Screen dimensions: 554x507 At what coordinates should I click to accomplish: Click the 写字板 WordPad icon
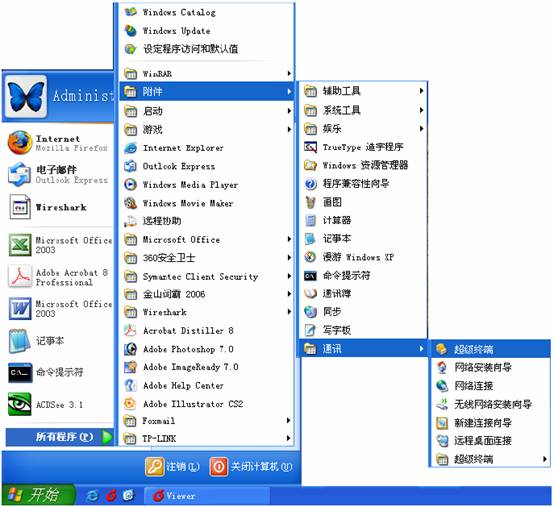[310, 330]
